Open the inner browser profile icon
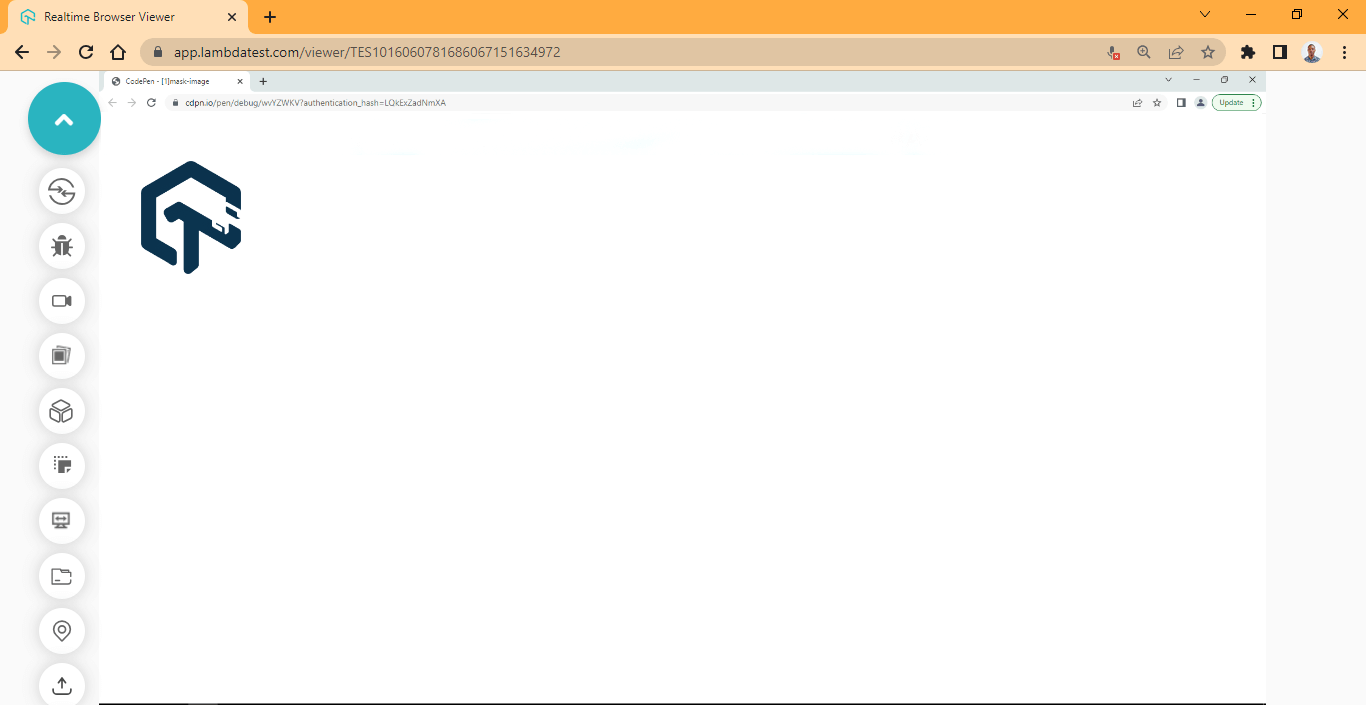 (1200, 102)
